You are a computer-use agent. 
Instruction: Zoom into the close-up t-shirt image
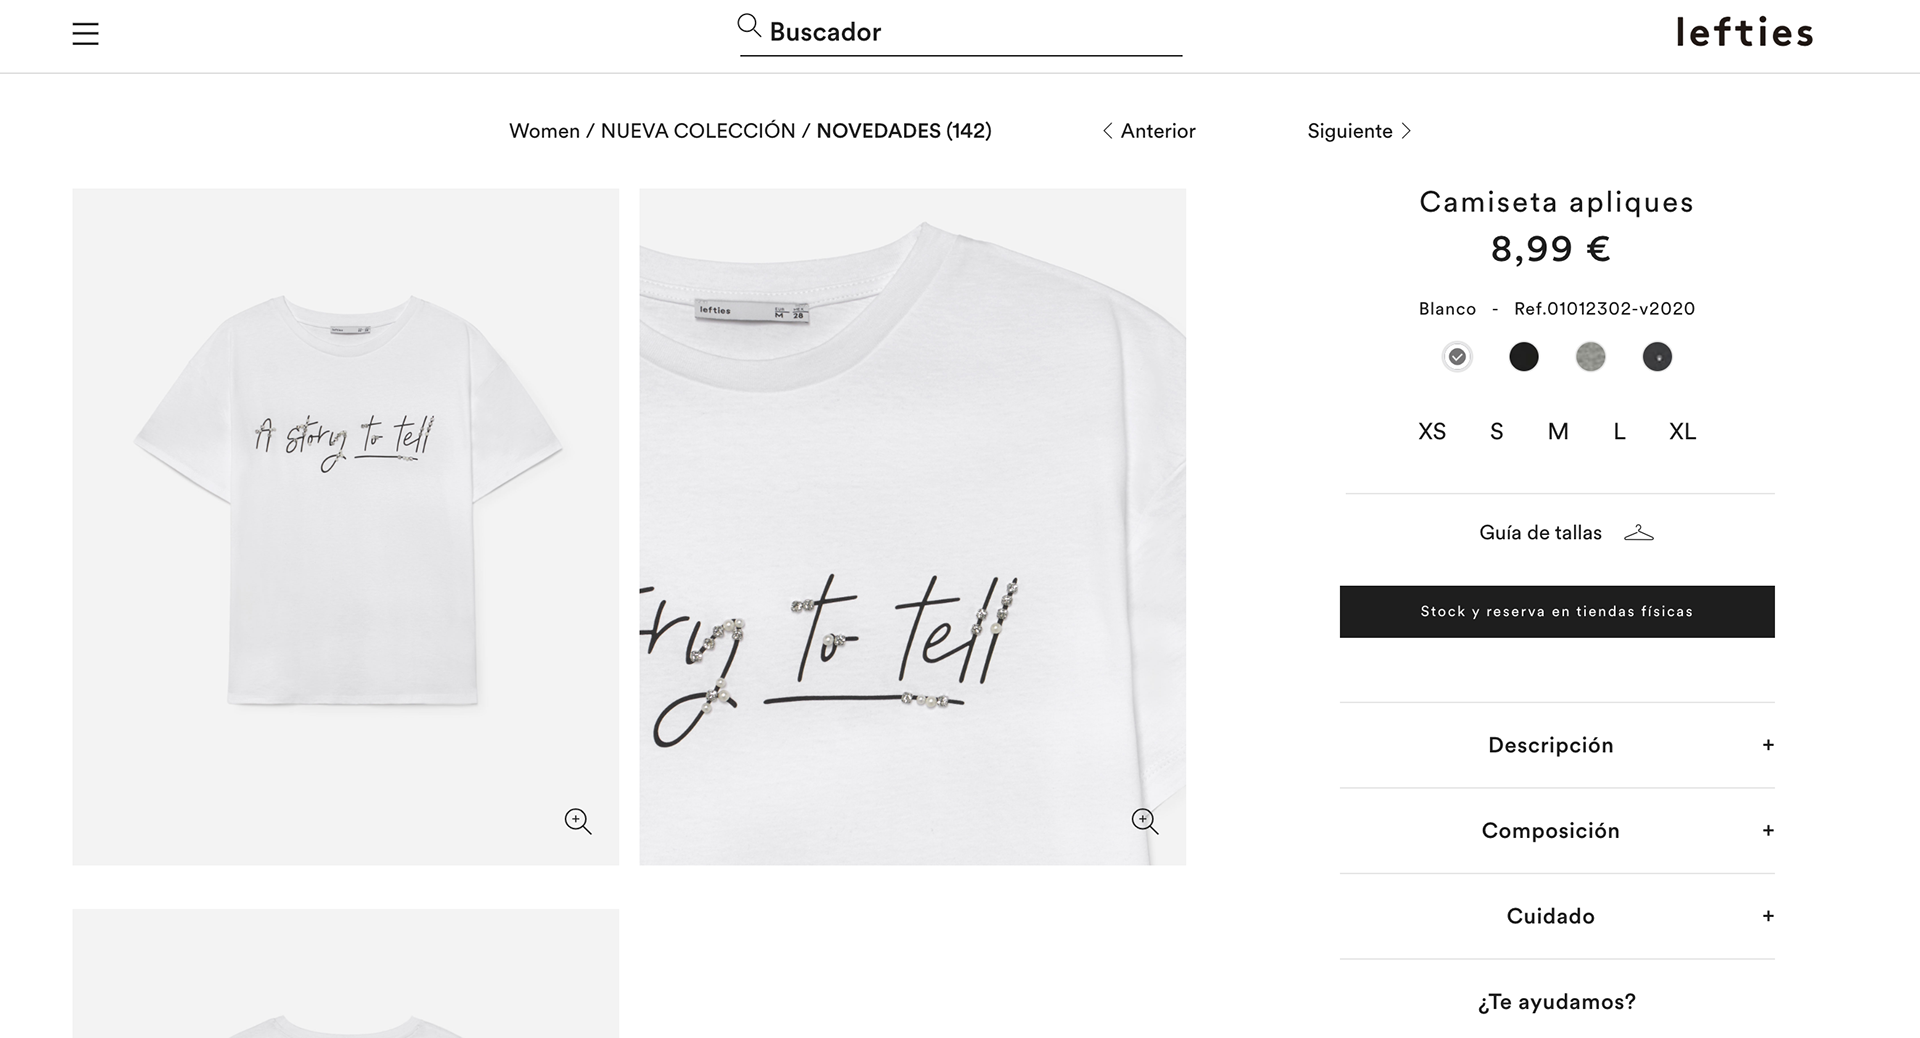(1145, 822)
